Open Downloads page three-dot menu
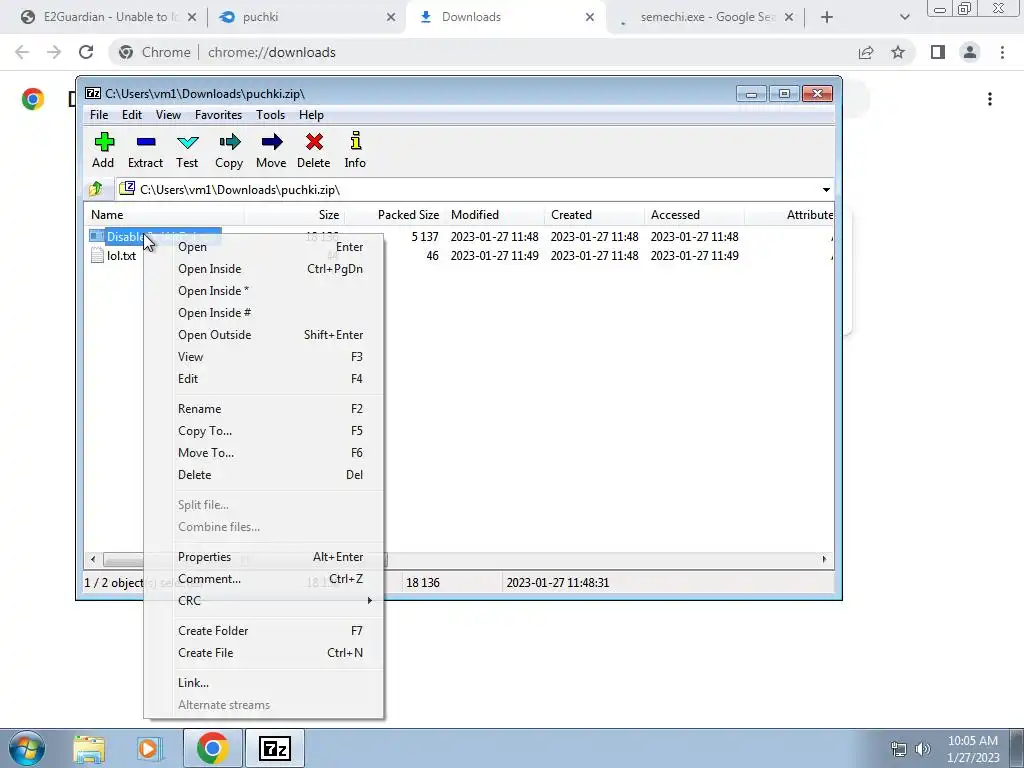1024x768 pixels. [990, 99]
